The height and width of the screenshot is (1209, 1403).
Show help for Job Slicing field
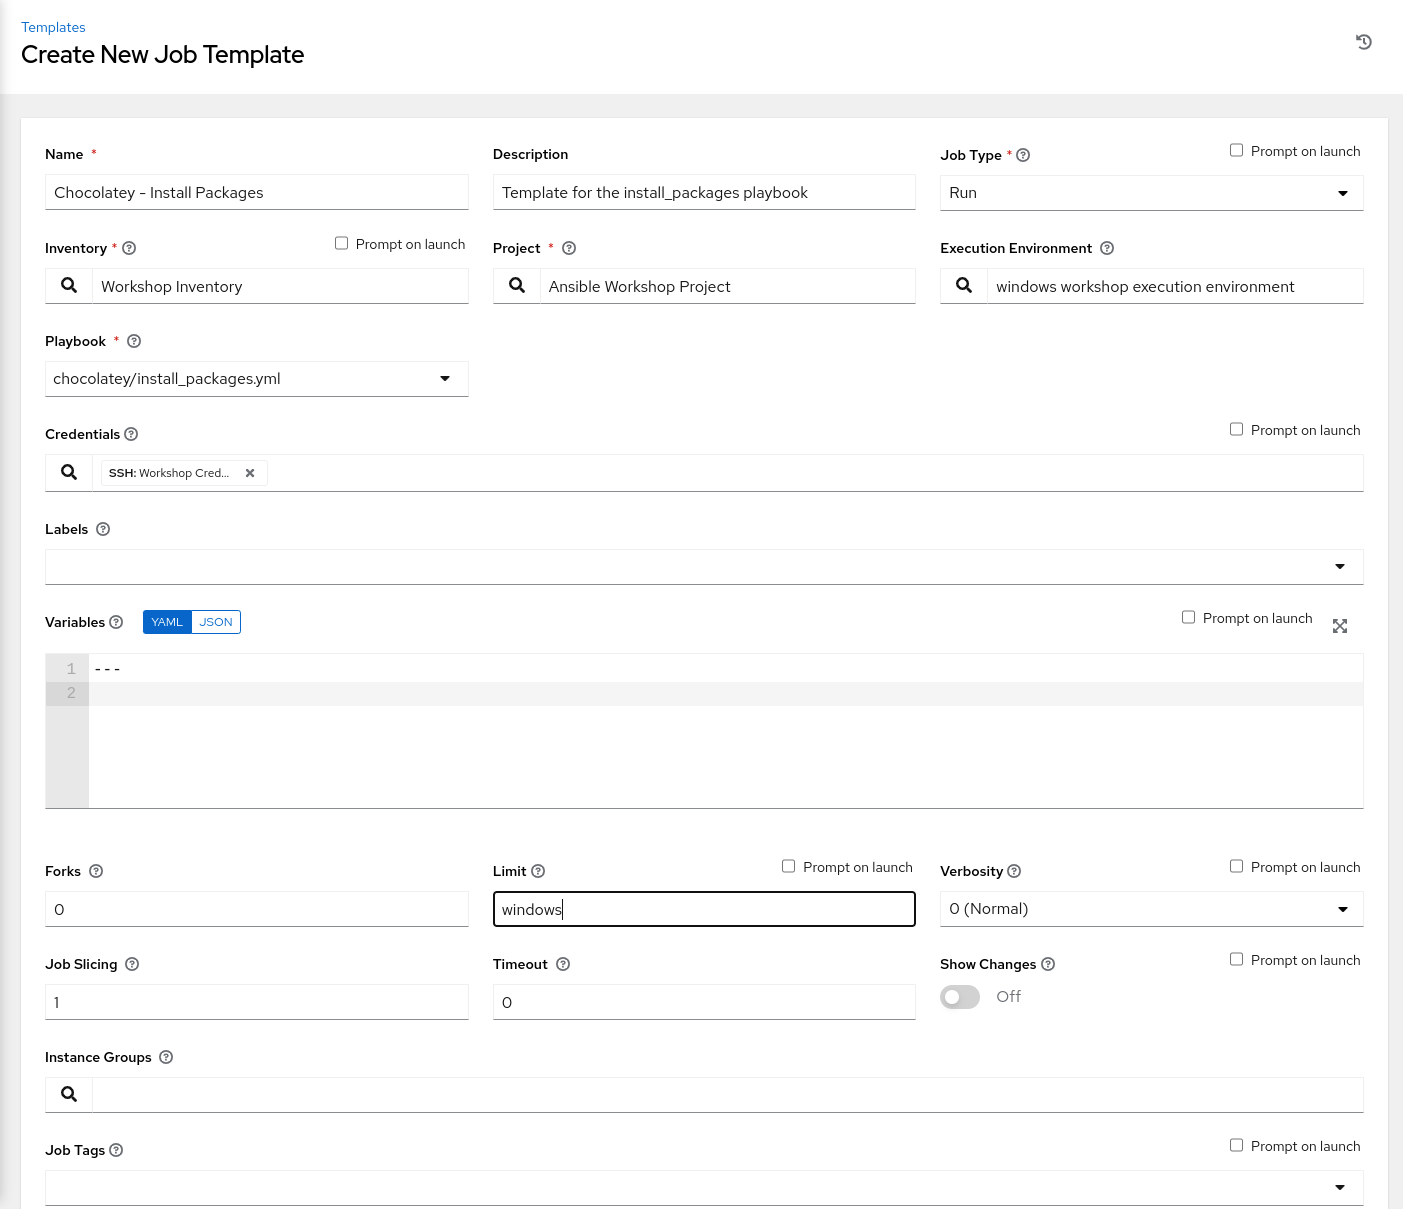pyautogui.click(x=132, y=964)
